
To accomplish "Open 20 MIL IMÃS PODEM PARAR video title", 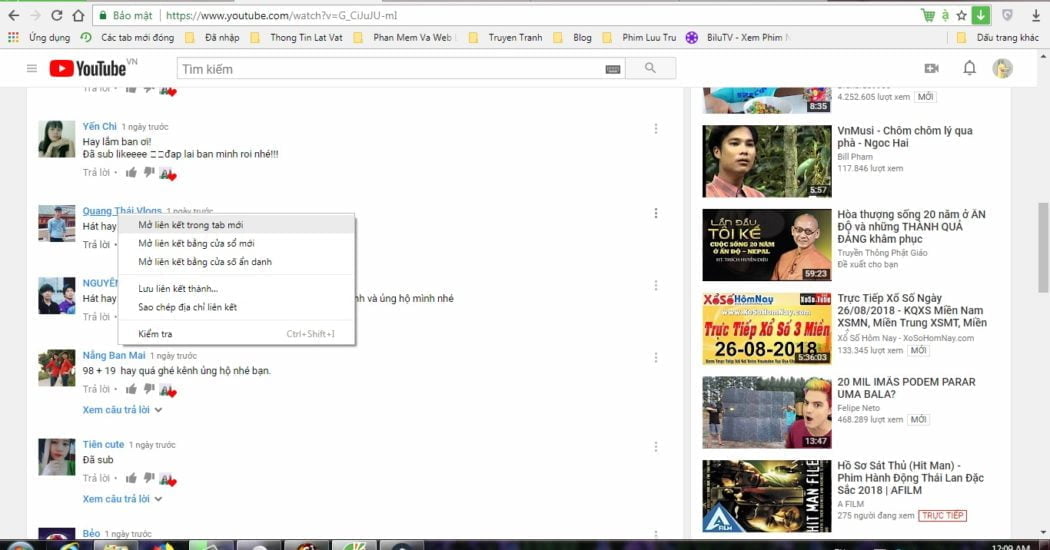I will click(x=906, y=388).
